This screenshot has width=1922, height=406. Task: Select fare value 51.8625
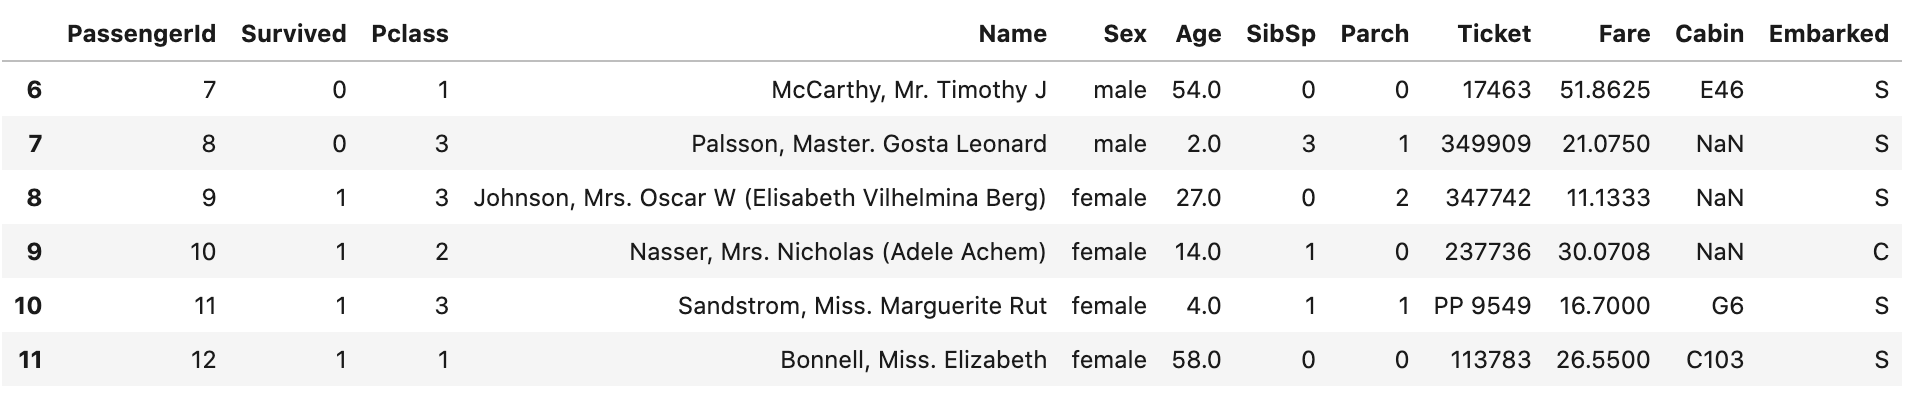(x=1605, y=90)
